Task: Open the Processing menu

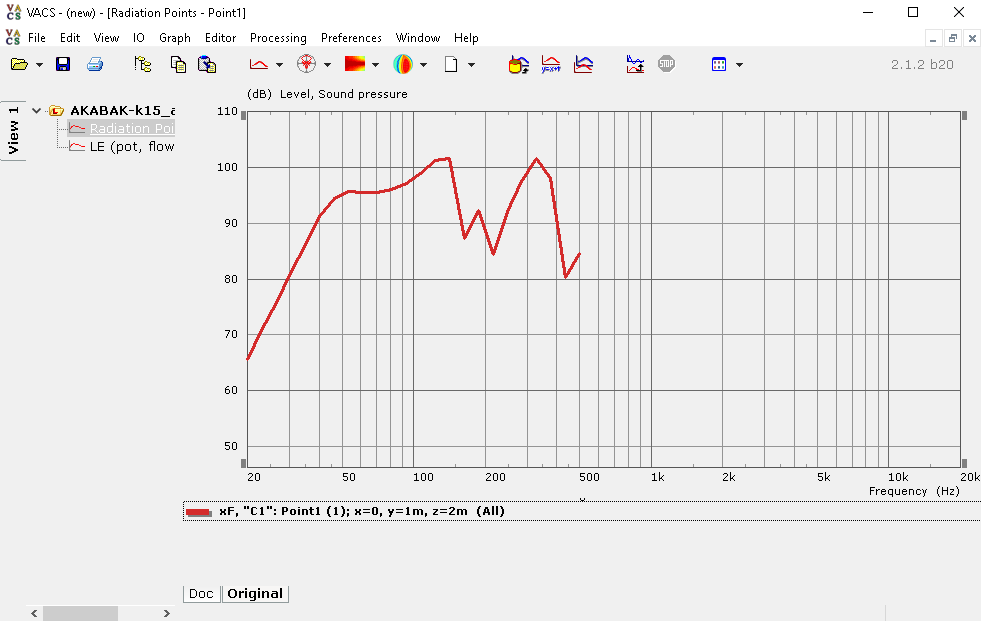Action: (278, 38)
